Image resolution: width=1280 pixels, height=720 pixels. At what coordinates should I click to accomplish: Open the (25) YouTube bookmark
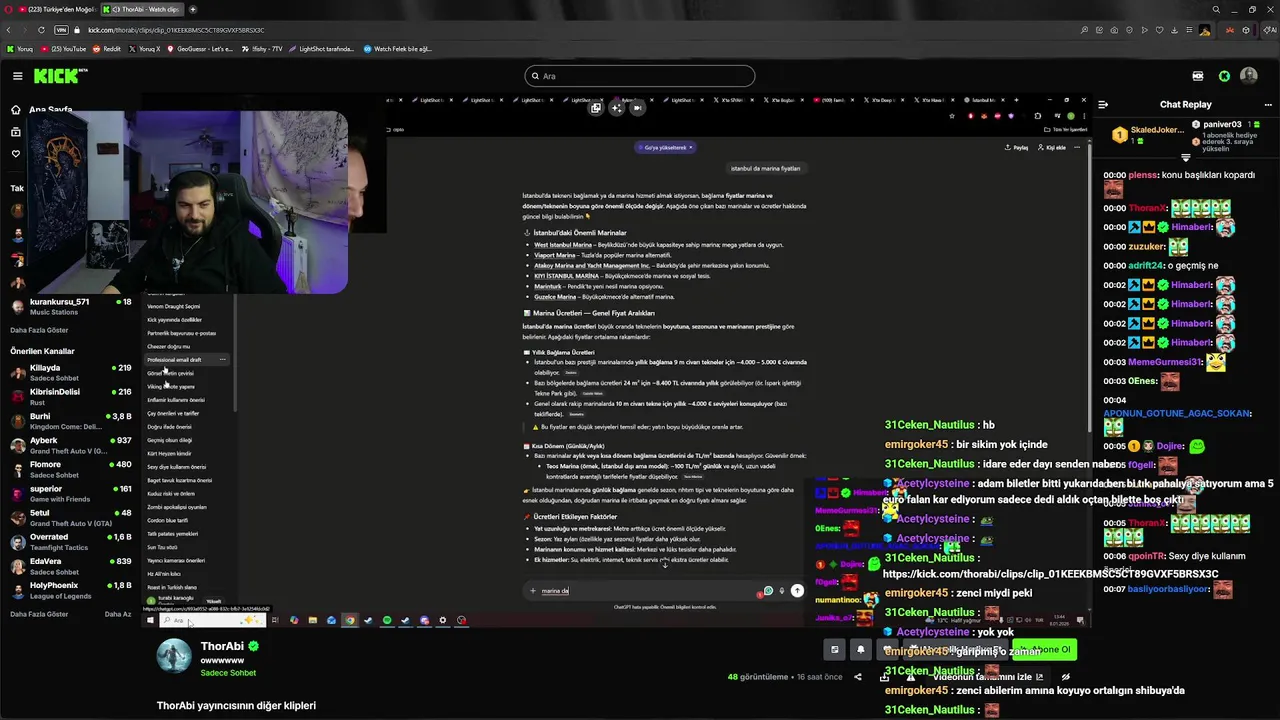(x=63, y=48)
